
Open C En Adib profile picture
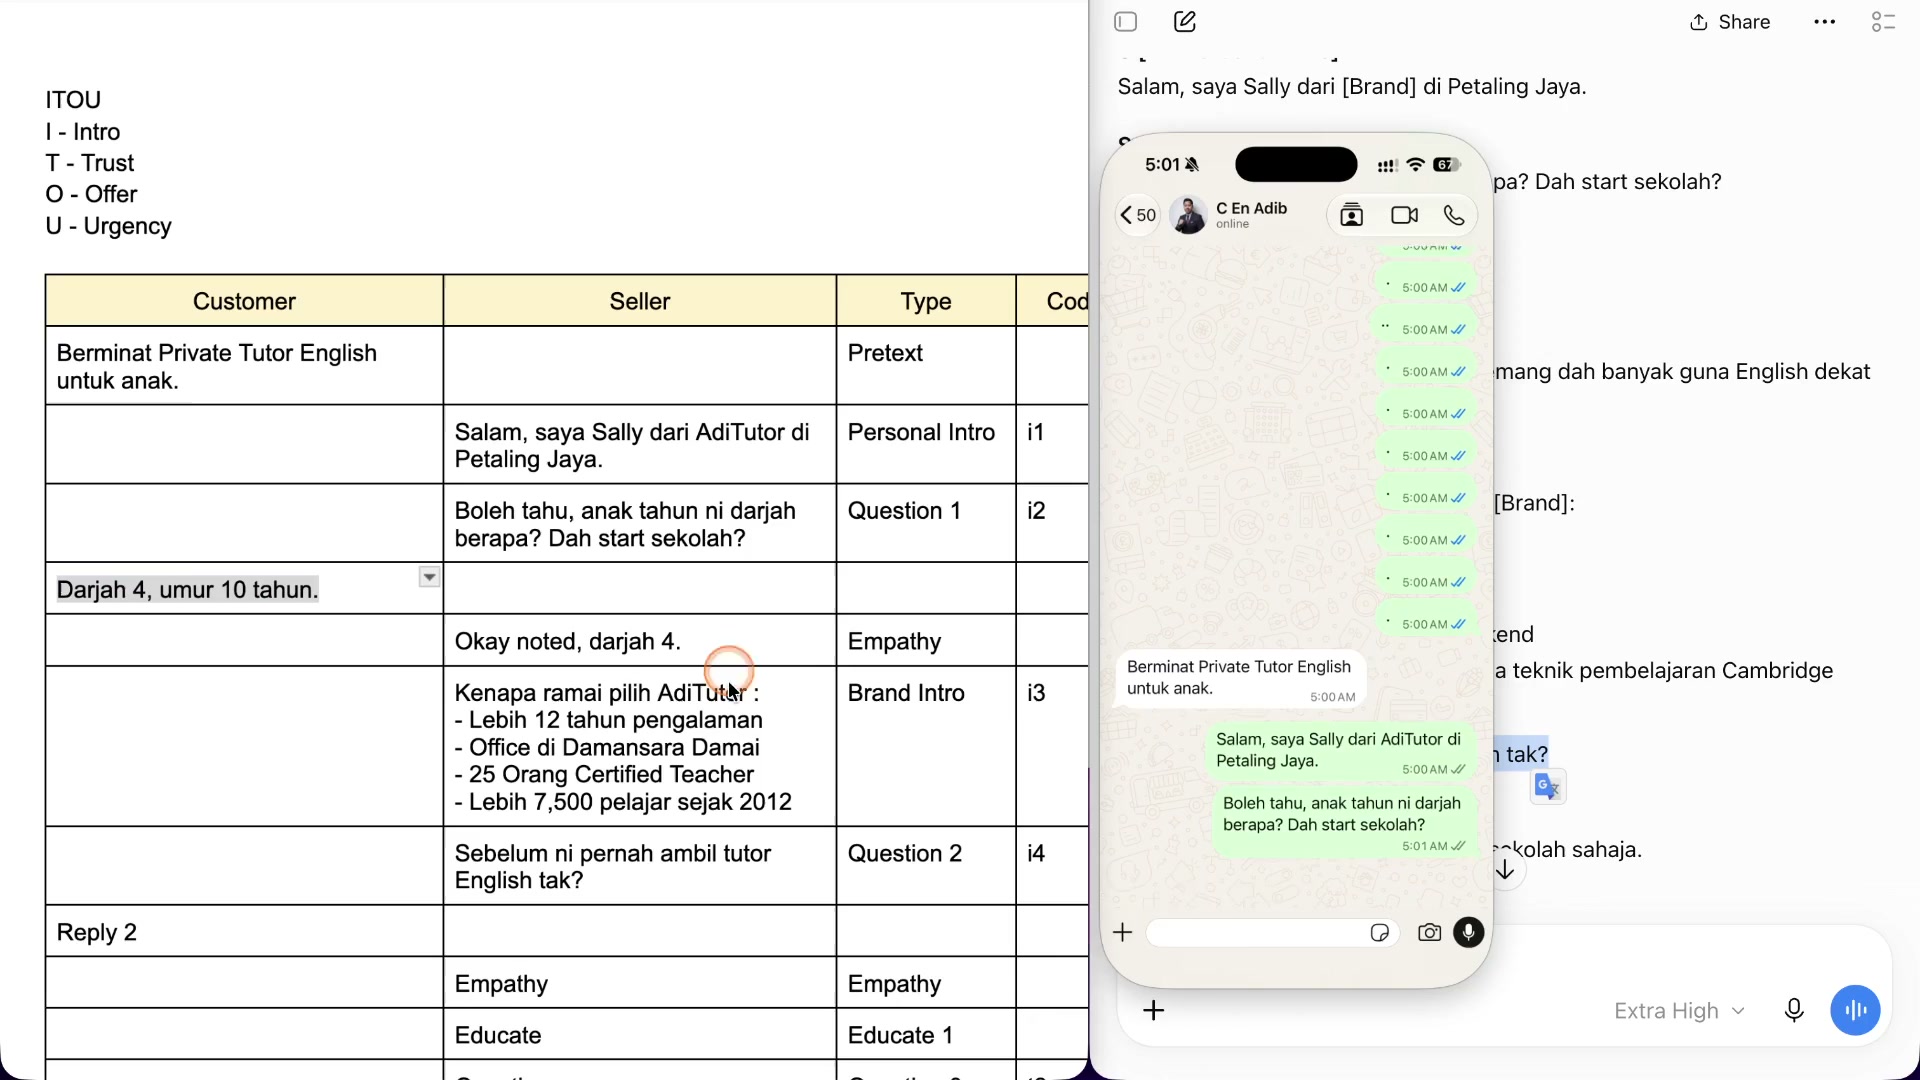tap(1188, 215)
